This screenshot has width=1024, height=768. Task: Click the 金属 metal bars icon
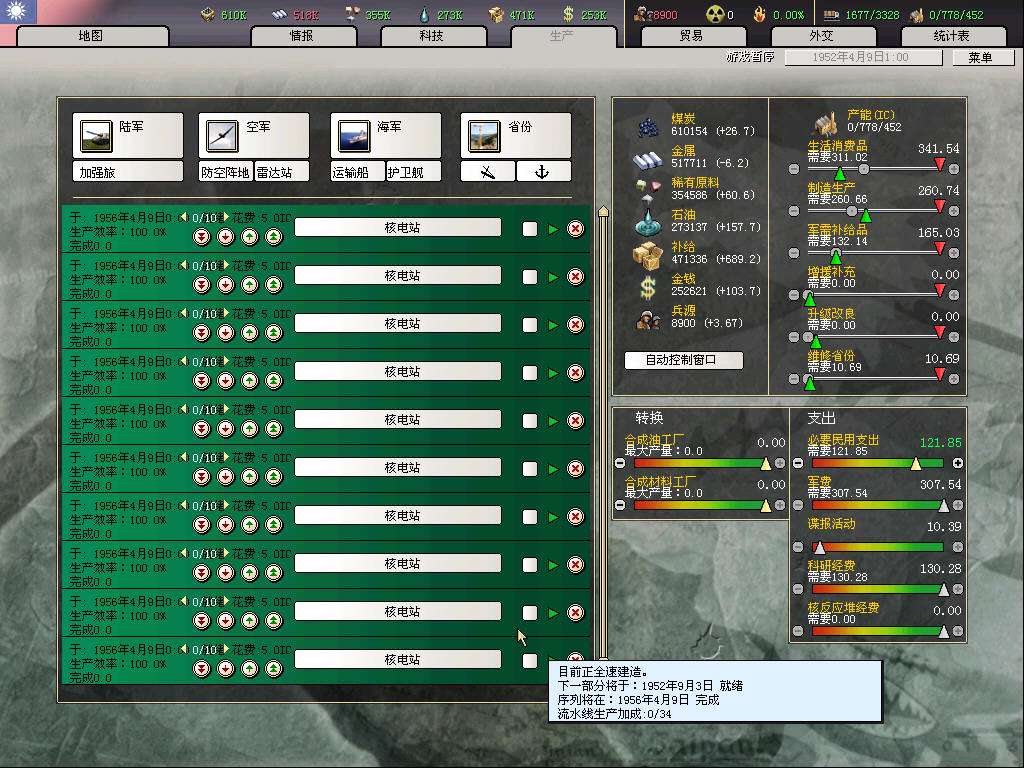coord(648,159)
